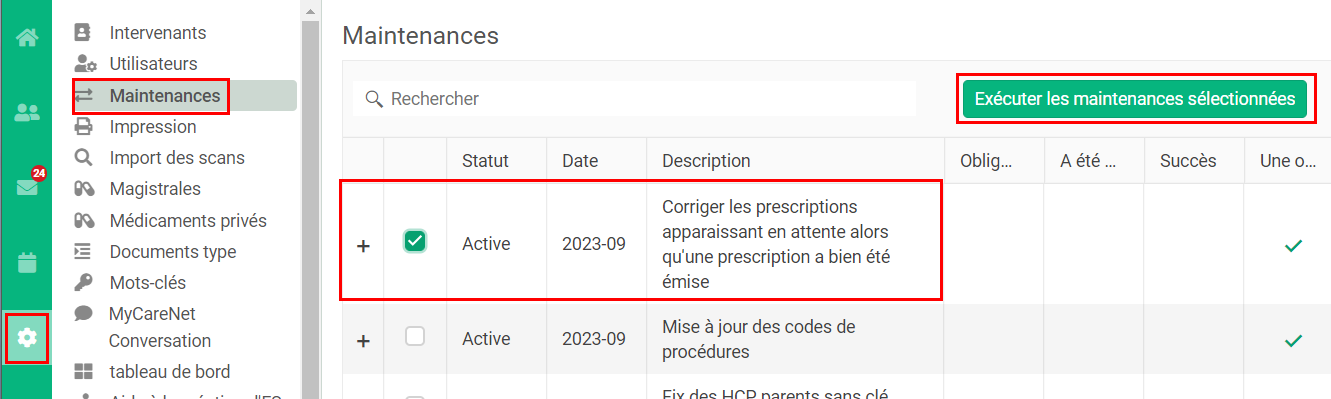Click Exécuter les maintenances sélectionnées button

[x=1135, y=99]
